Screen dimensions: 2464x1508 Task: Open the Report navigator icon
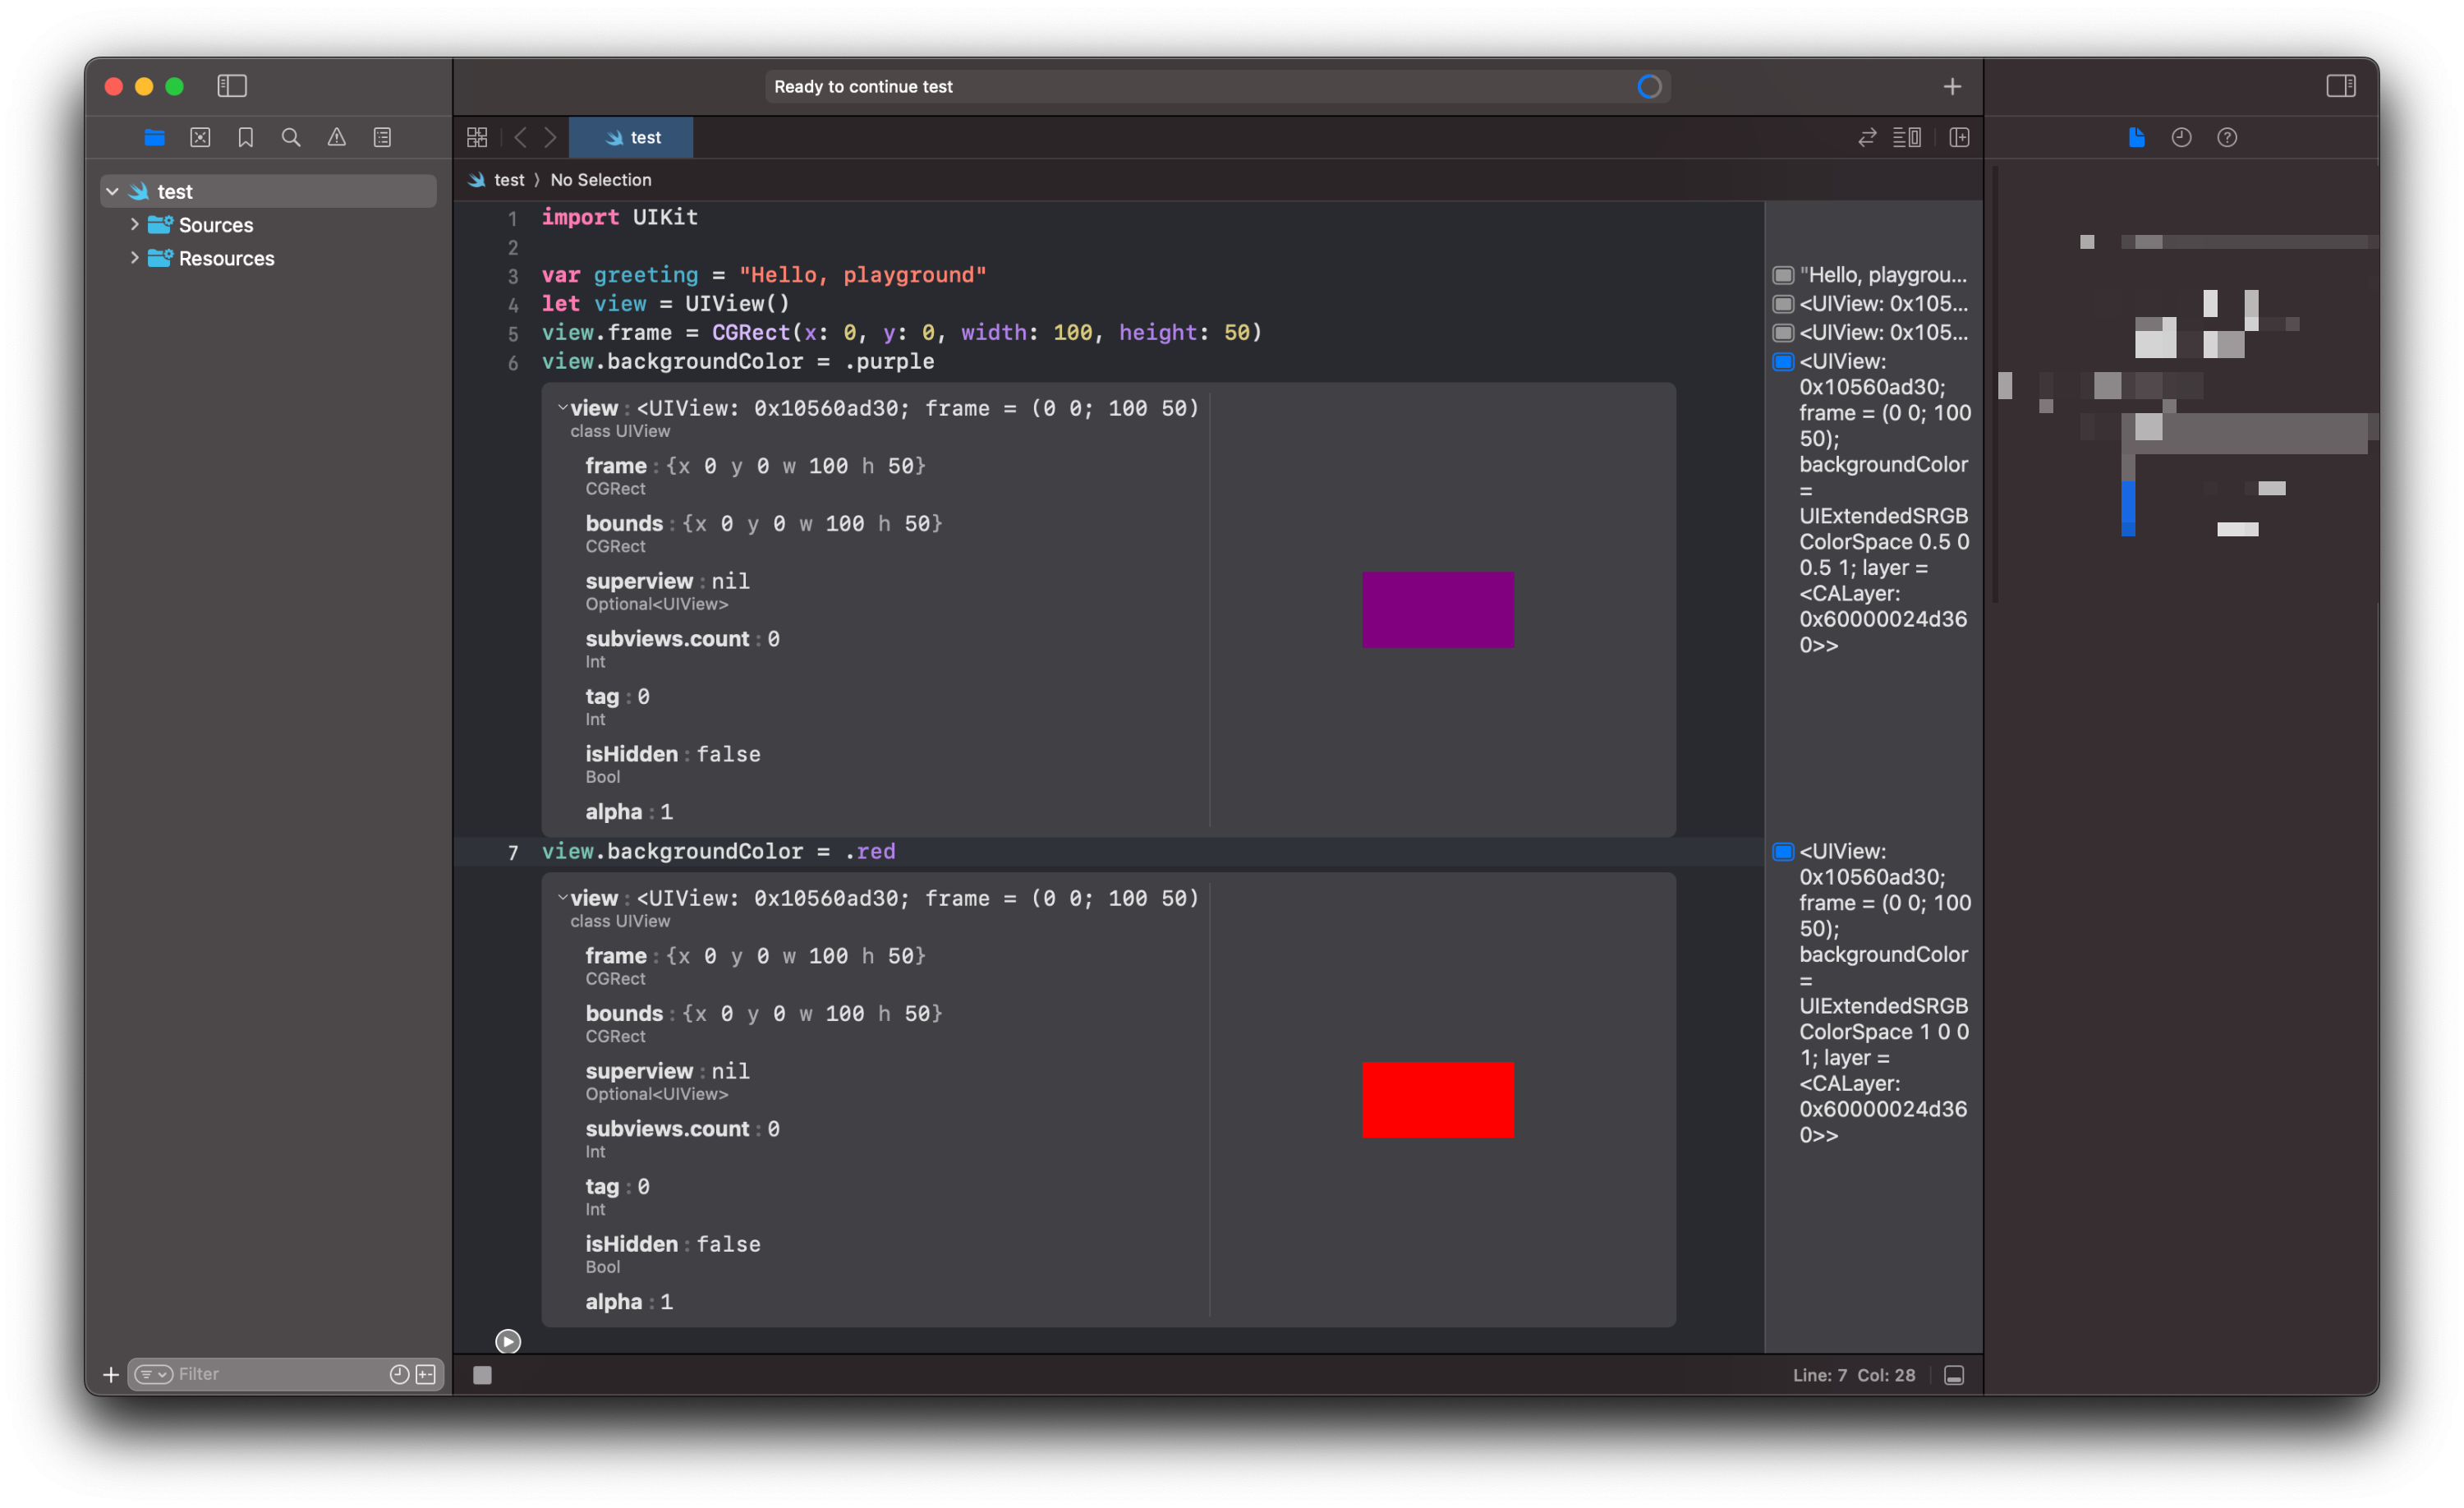click(382, 137)
